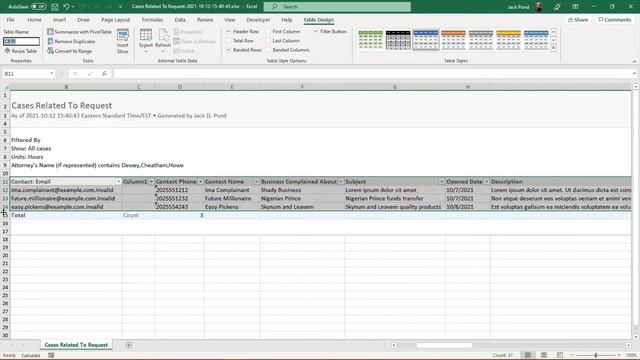Click Convert to Range

(69, 51)
